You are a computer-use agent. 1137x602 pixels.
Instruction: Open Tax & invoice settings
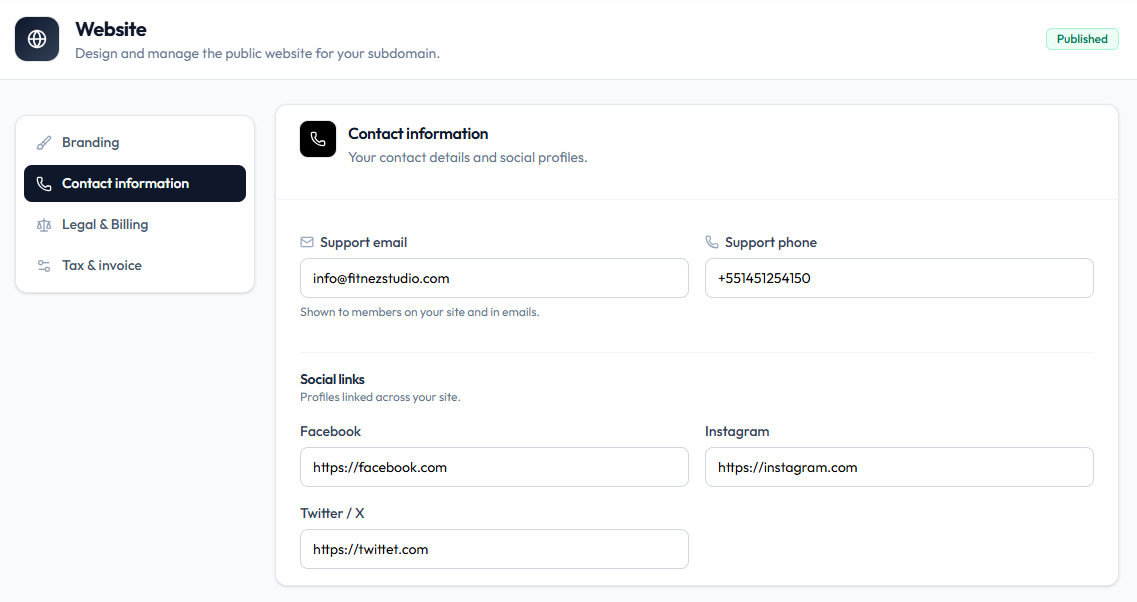pyautogui.click(x=135, y=265)
